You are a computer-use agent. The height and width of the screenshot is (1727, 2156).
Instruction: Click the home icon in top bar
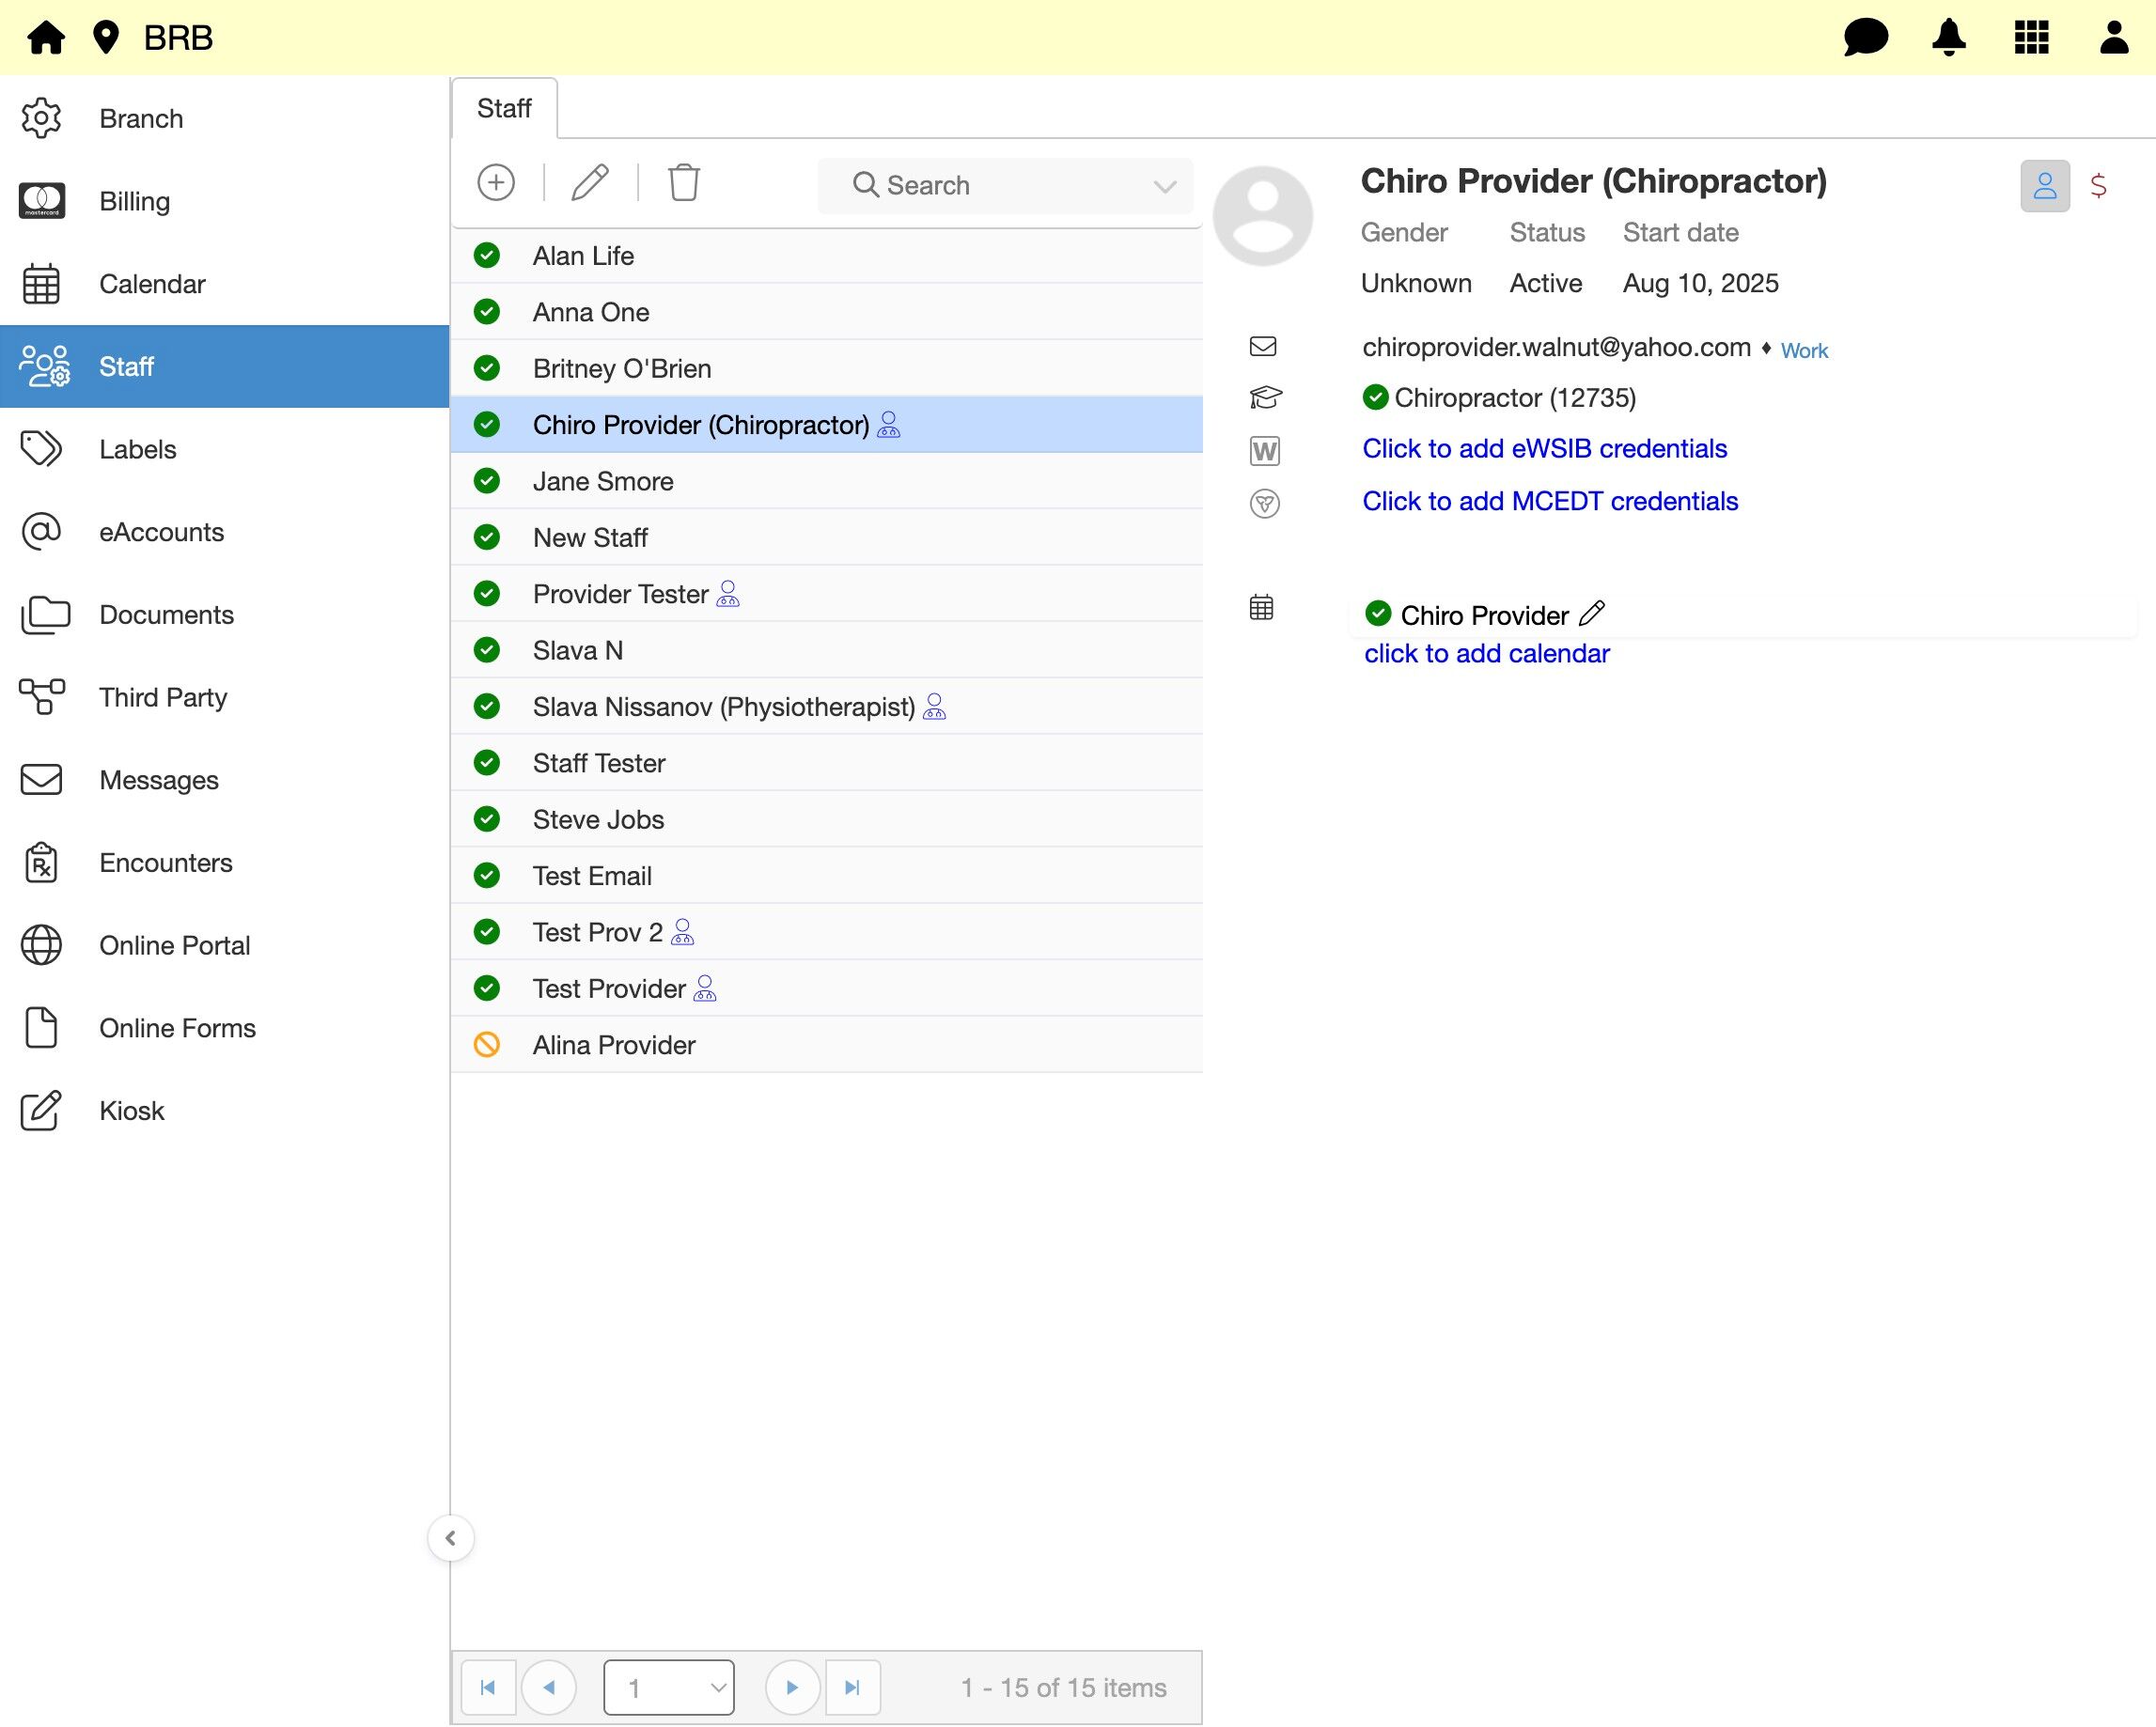pyautogui.click(x=46, y=38)
